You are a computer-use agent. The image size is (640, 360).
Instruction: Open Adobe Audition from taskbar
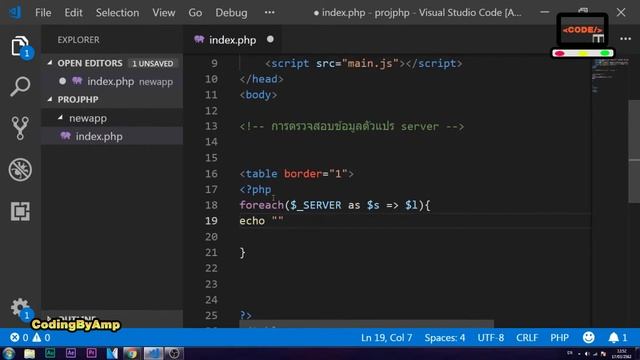point(50,353)
